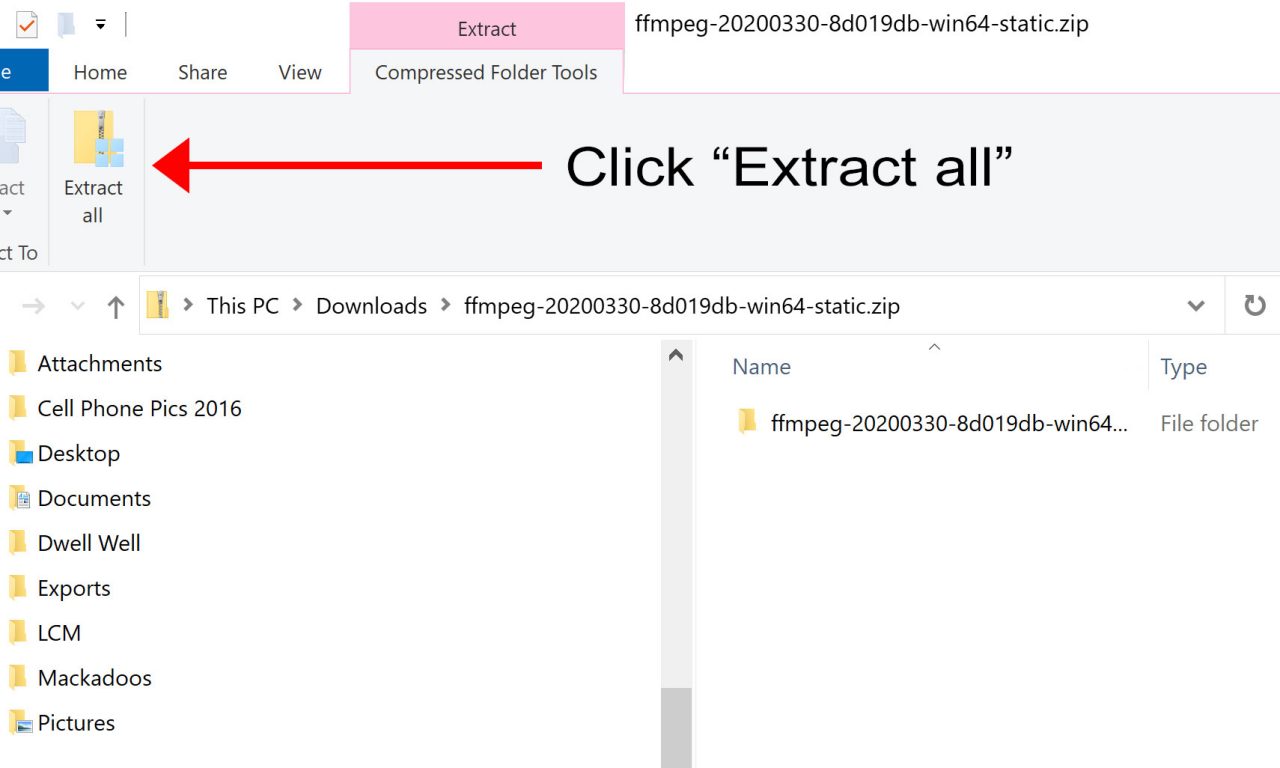The height and width of the screenshot is (768, 1280).
Task: Open Cell Phone Pics 2016 folder in sidebar
Action: click(x=139, y=408)
